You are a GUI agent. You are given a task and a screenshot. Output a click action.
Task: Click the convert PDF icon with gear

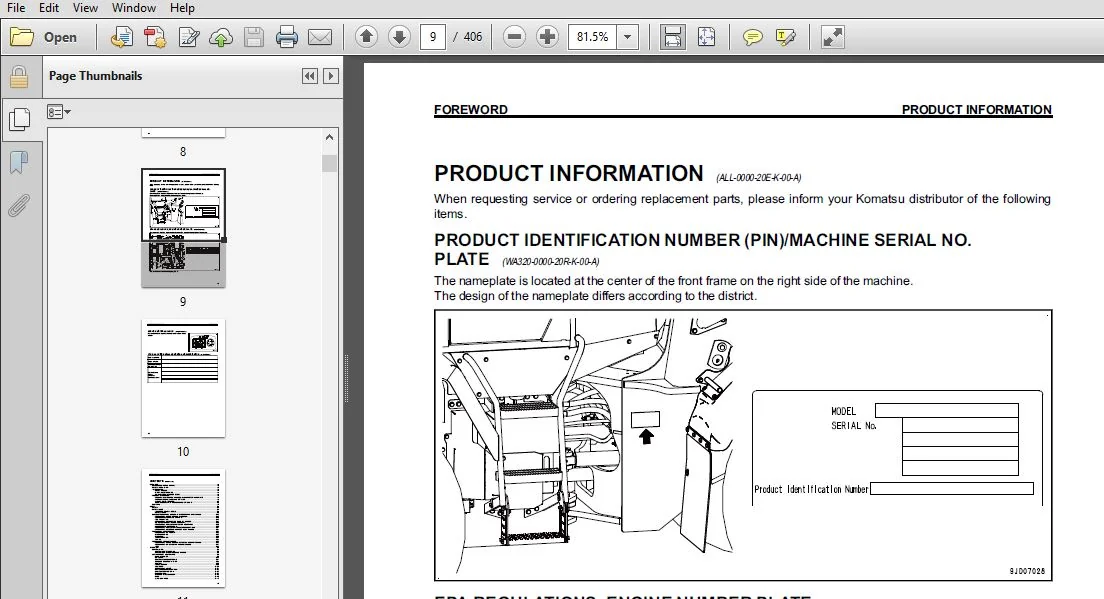155,37
